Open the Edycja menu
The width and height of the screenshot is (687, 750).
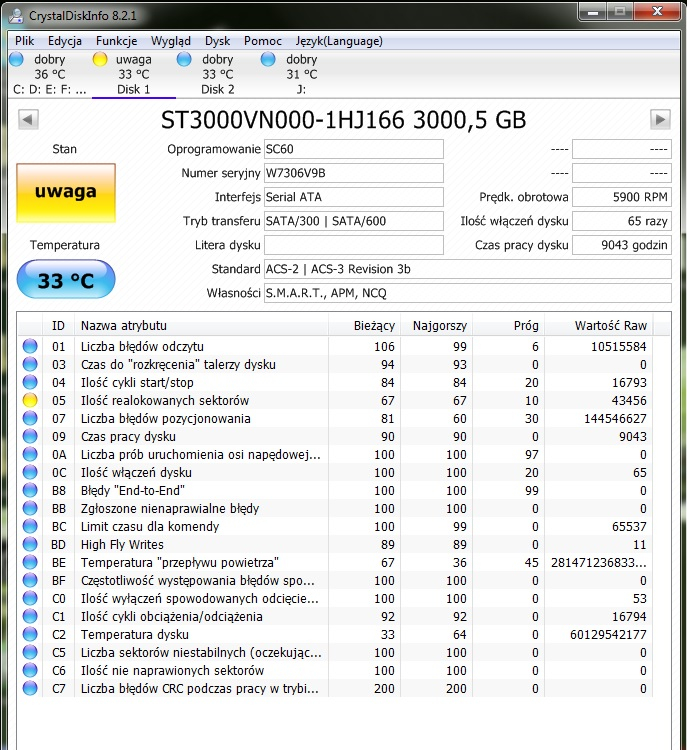click(65, 41)
